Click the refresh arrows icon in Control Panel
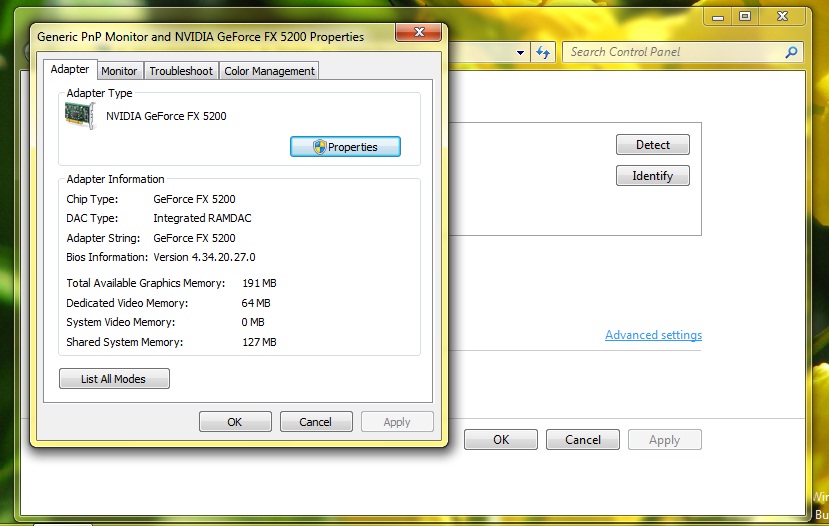The height and width of the screenshot is (526, 829). tap(543, 52)
